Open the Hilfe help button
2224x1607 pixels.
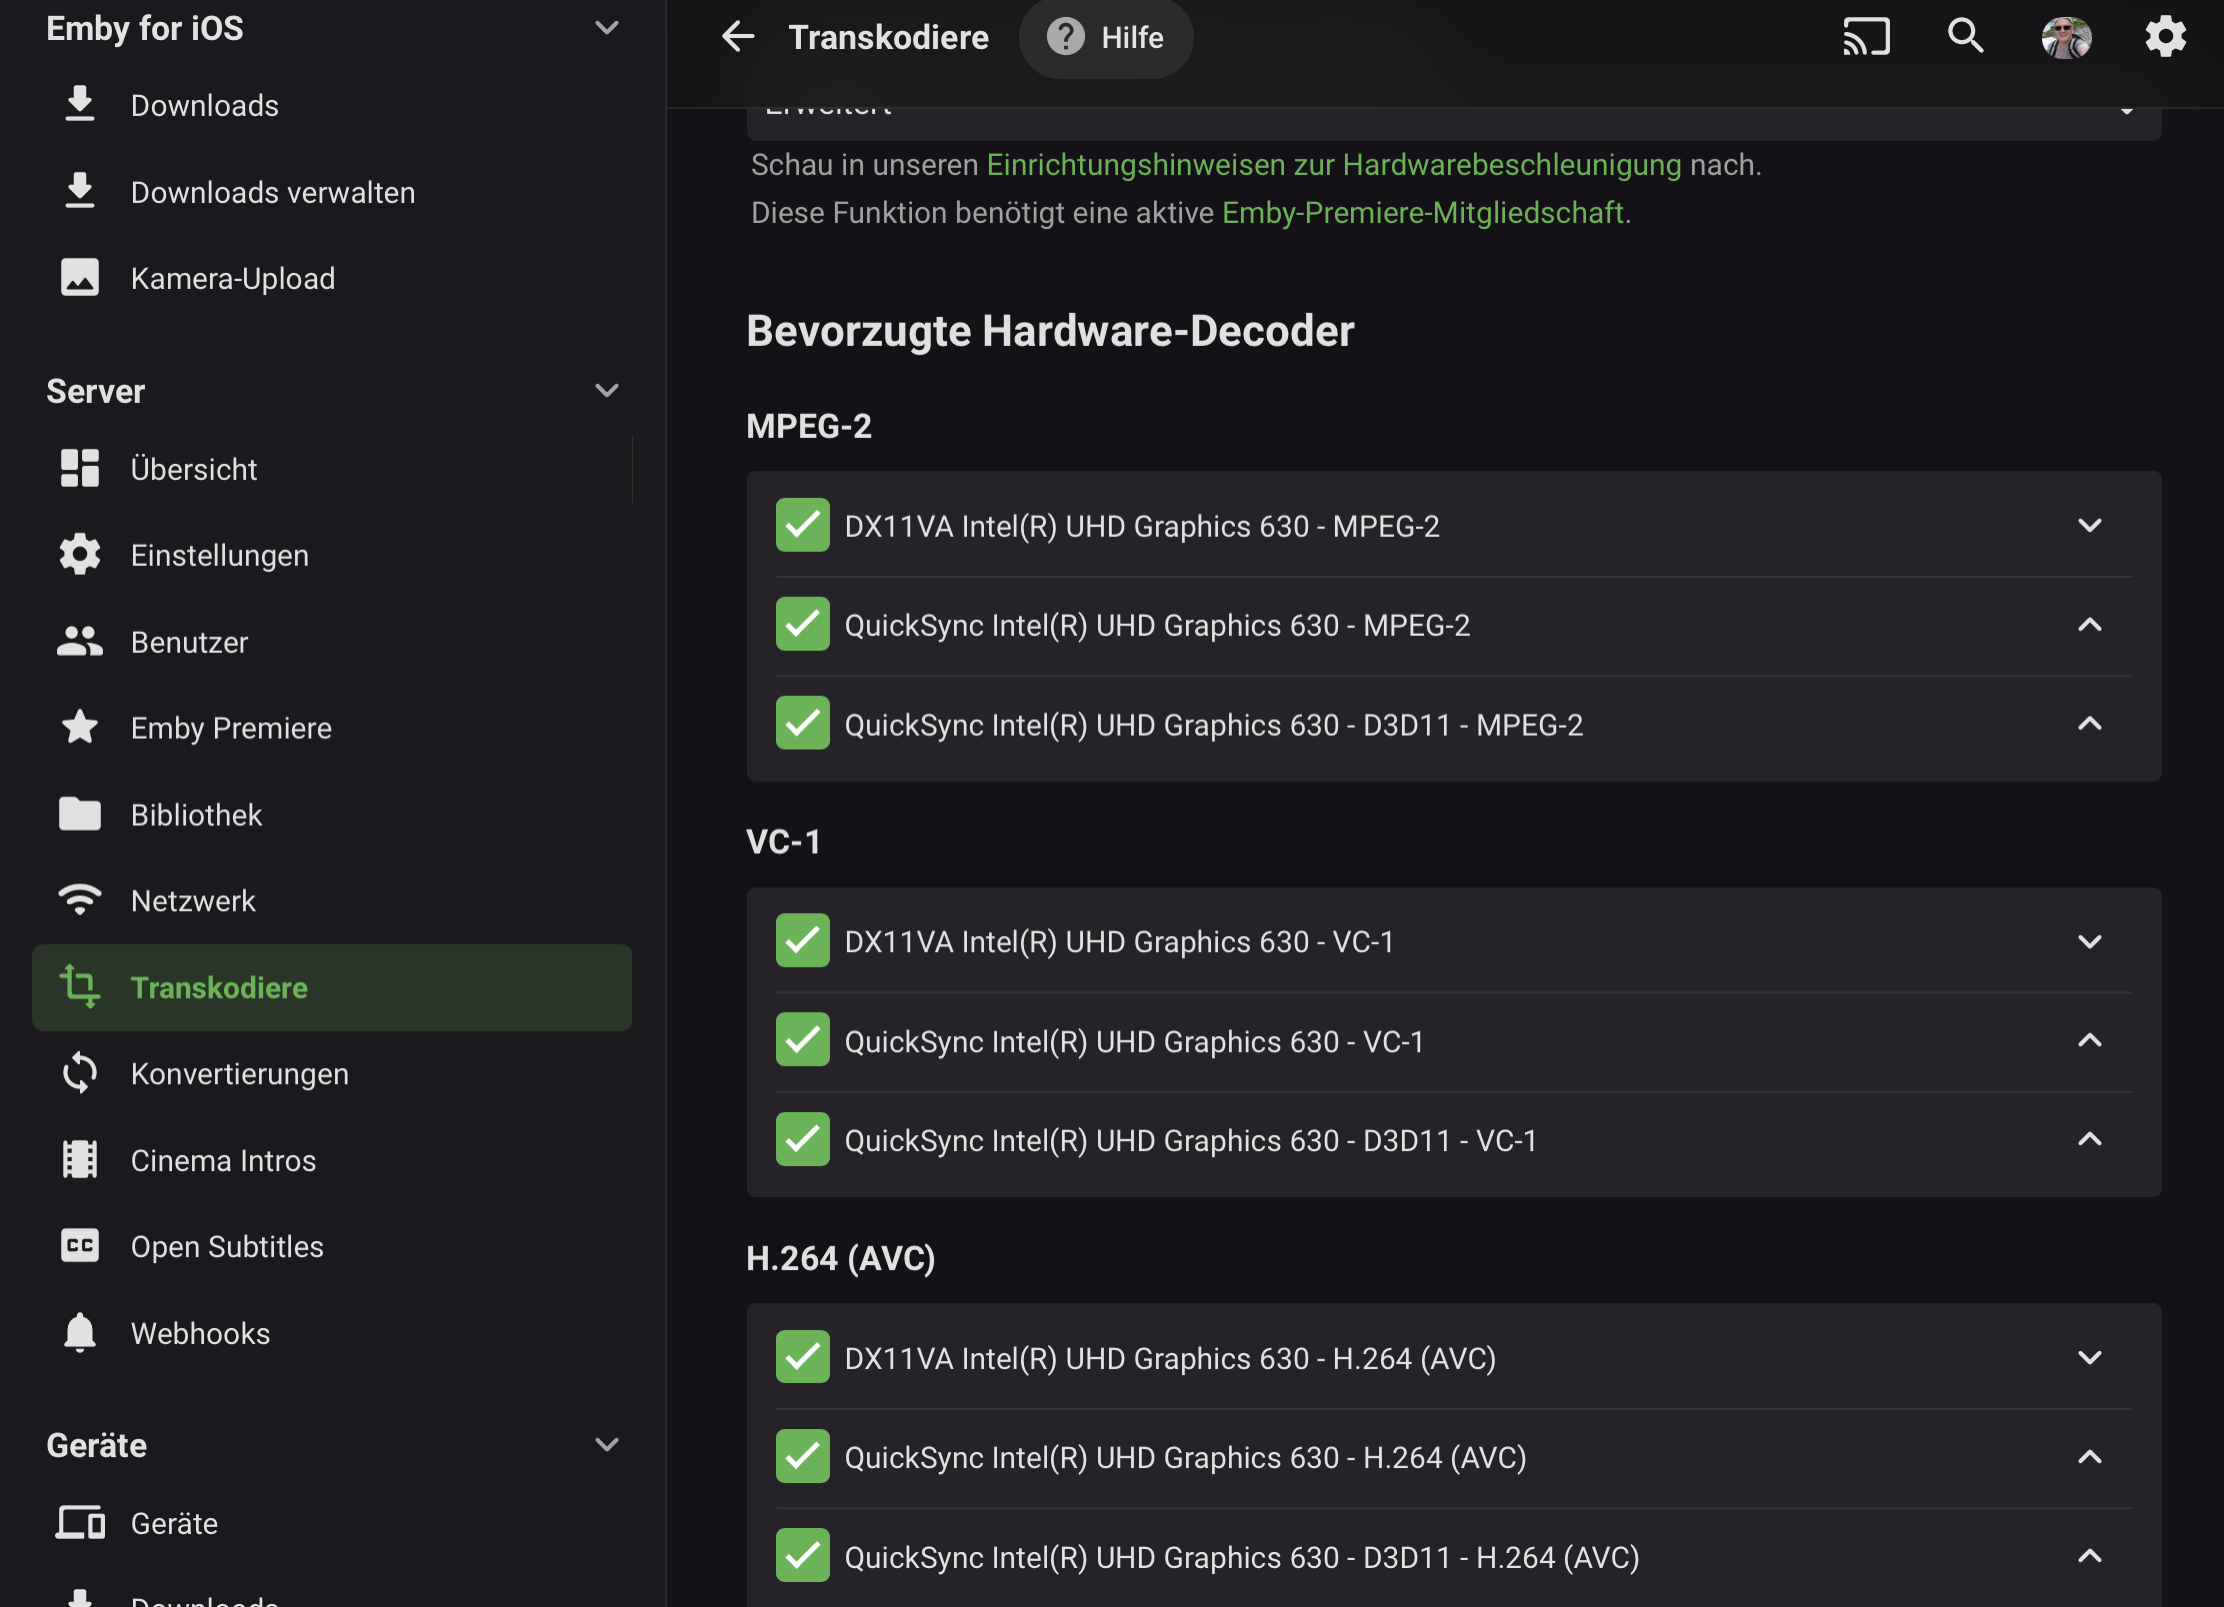point(1106,37)
